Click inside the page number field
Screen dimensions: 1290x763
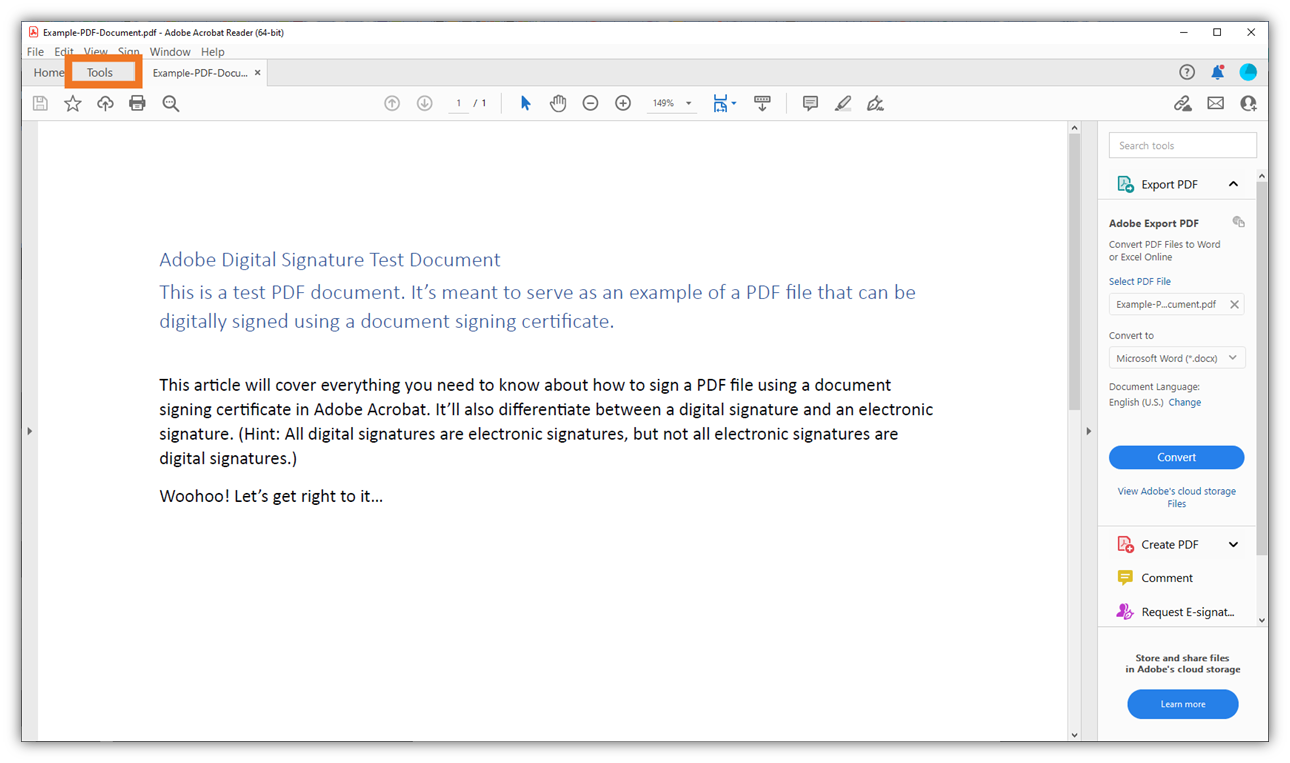(x=458, y=102)
